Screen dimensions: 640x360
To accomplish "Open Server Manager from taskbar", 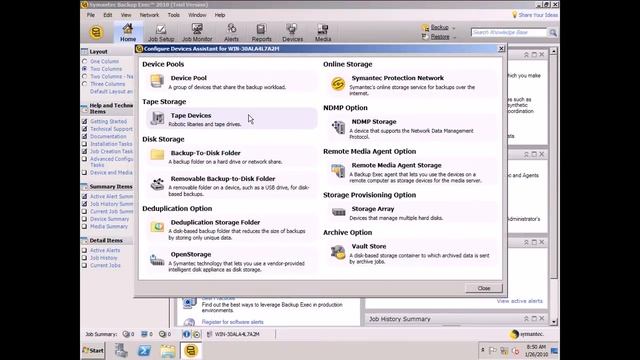I will [x=121, y=351].
